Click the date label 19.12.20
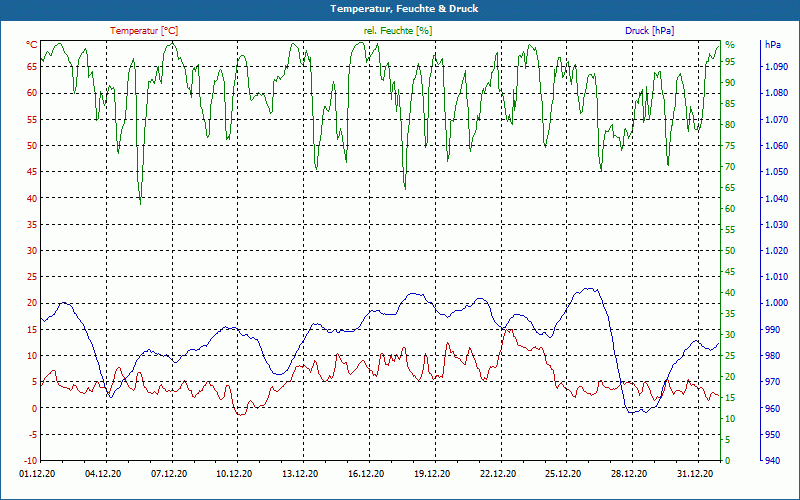The height and width of the screenshot is (500, 800). click(432, 474)
